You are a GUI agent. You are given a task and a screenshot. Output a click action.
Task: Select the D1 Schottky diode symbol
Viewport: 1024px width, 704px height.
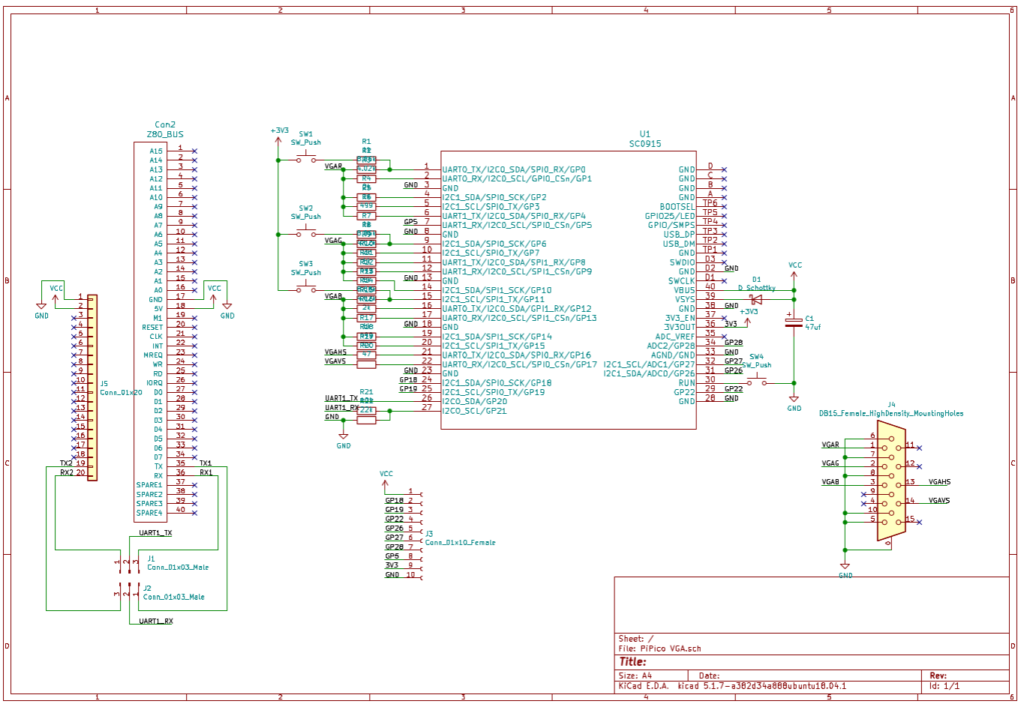[757, 299]
